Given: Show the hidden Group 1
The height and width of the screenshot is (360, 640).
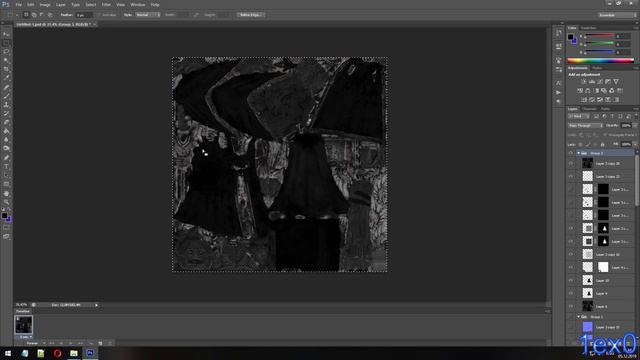Looking at the screenshot, I should pyautogui.click(x=571, y=317).
